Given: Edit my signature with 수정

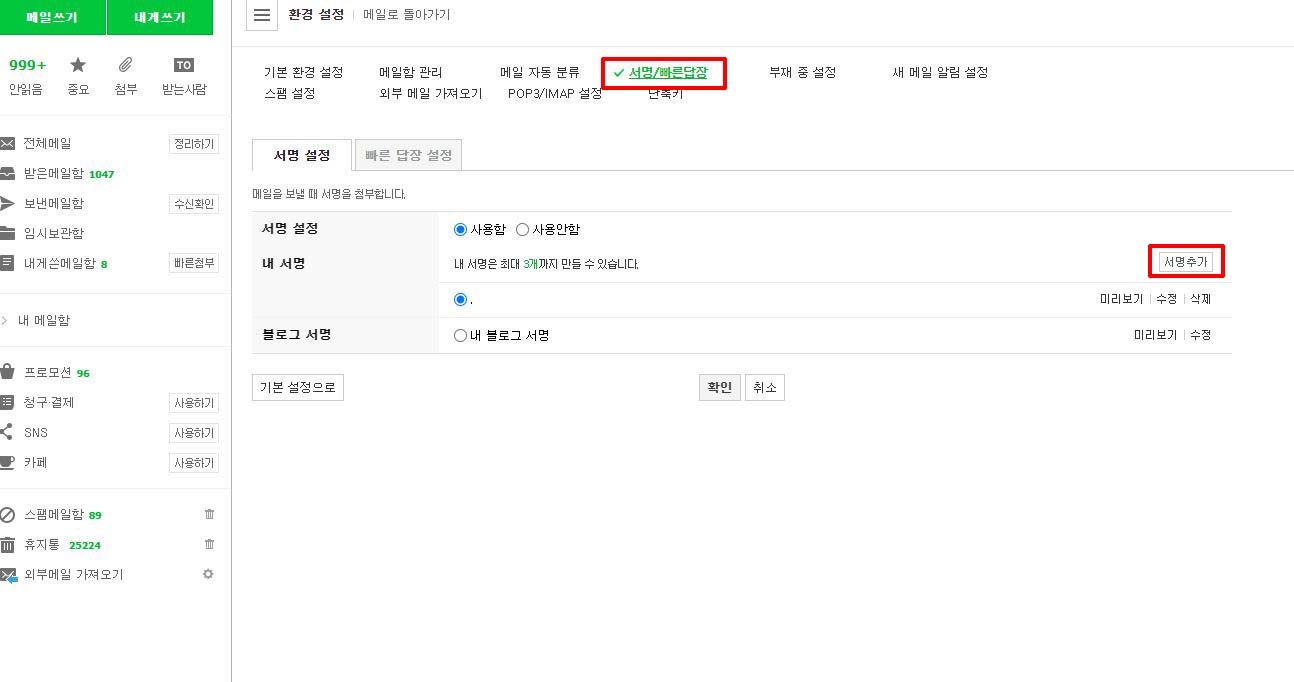Looking at the screenshot, I should pyautogui.click(x=1166, y=299).
